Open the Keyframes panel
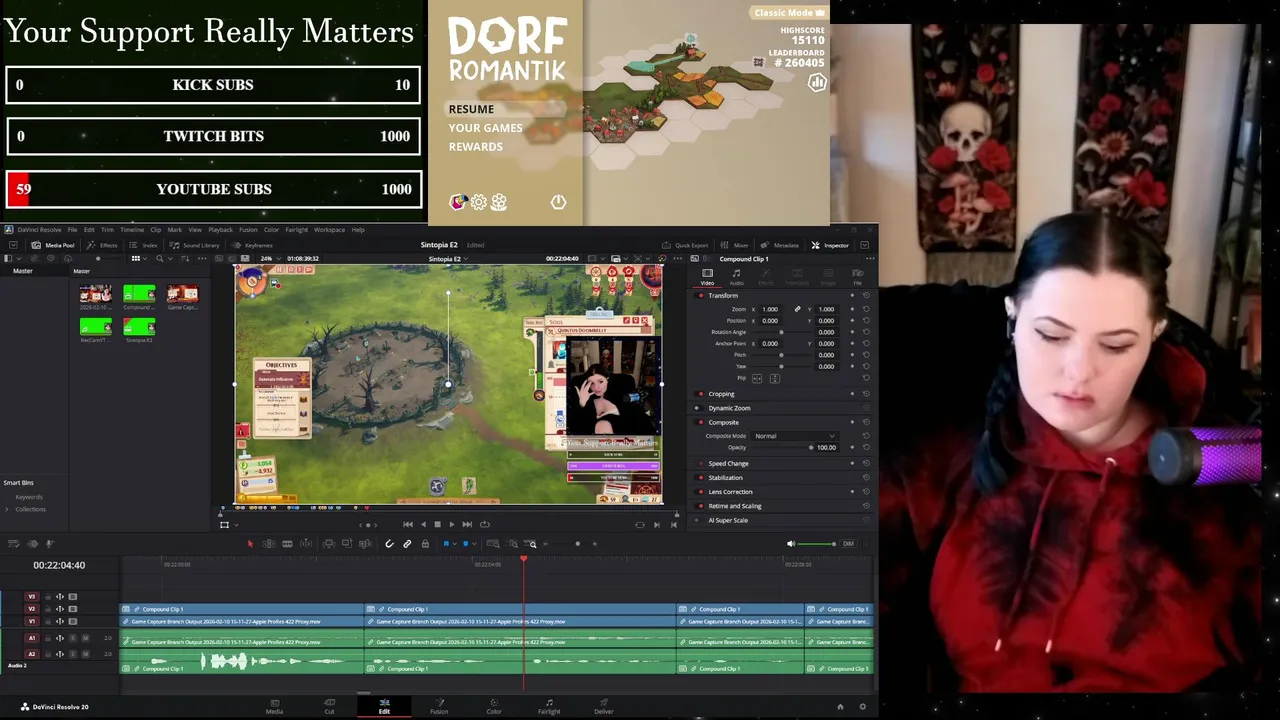Screen dimensions: 1280x720 (252, 245)
